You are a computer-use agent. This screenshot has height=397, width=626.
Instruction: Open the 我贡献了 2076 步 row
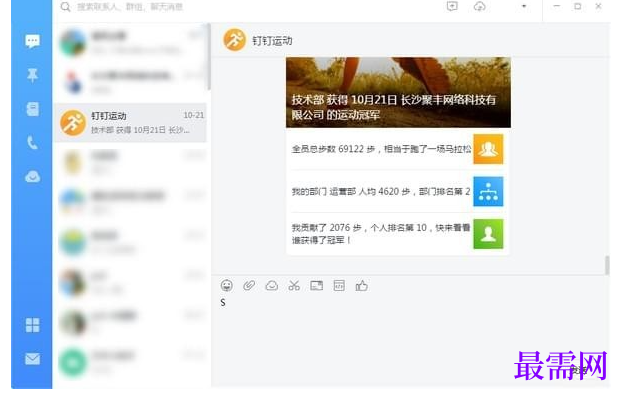coord(398,234)
